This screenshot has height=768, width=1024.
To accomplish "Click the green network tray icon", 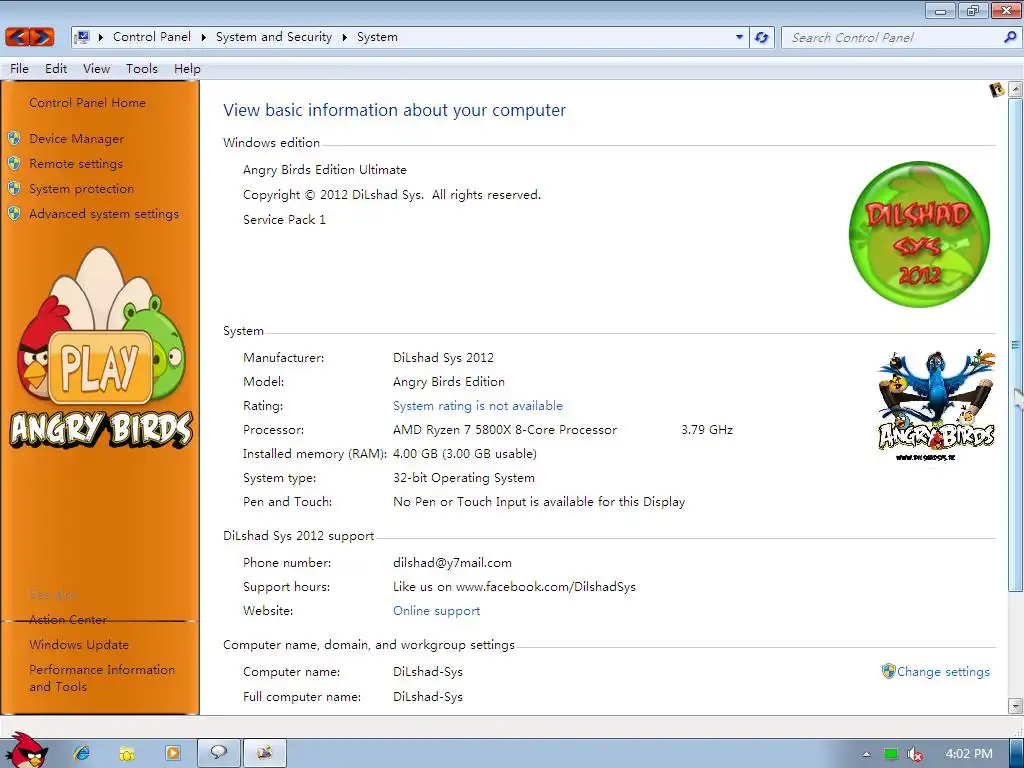I will click(x=891, y=754).
